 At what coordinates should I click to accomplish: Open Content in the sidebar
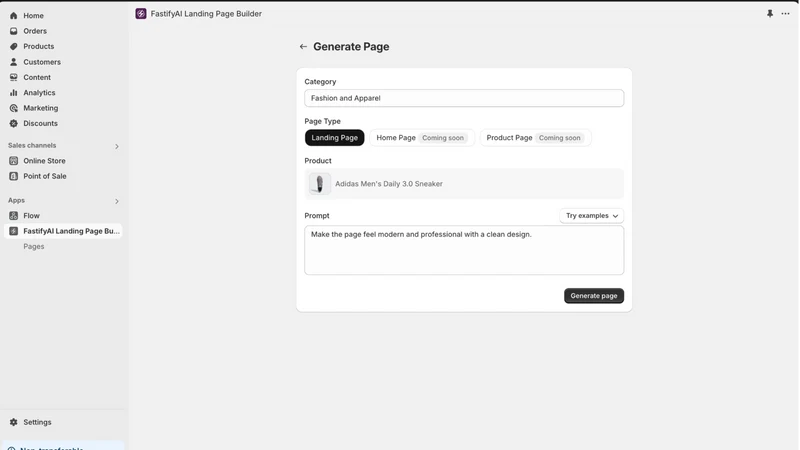click(37, 77)
